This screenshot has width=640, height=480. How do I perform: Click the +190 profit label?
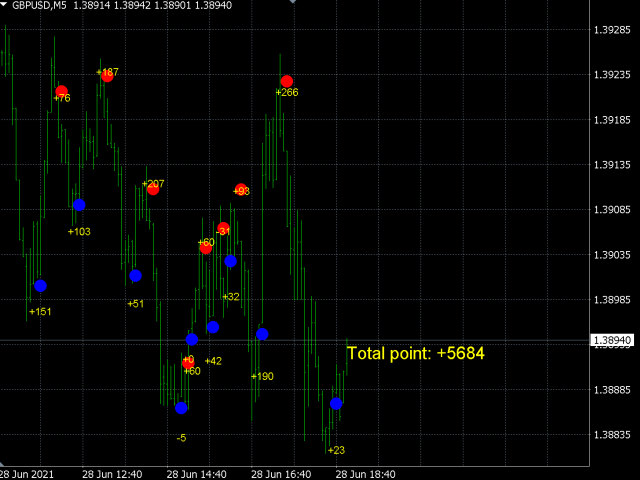pos(262,376)
